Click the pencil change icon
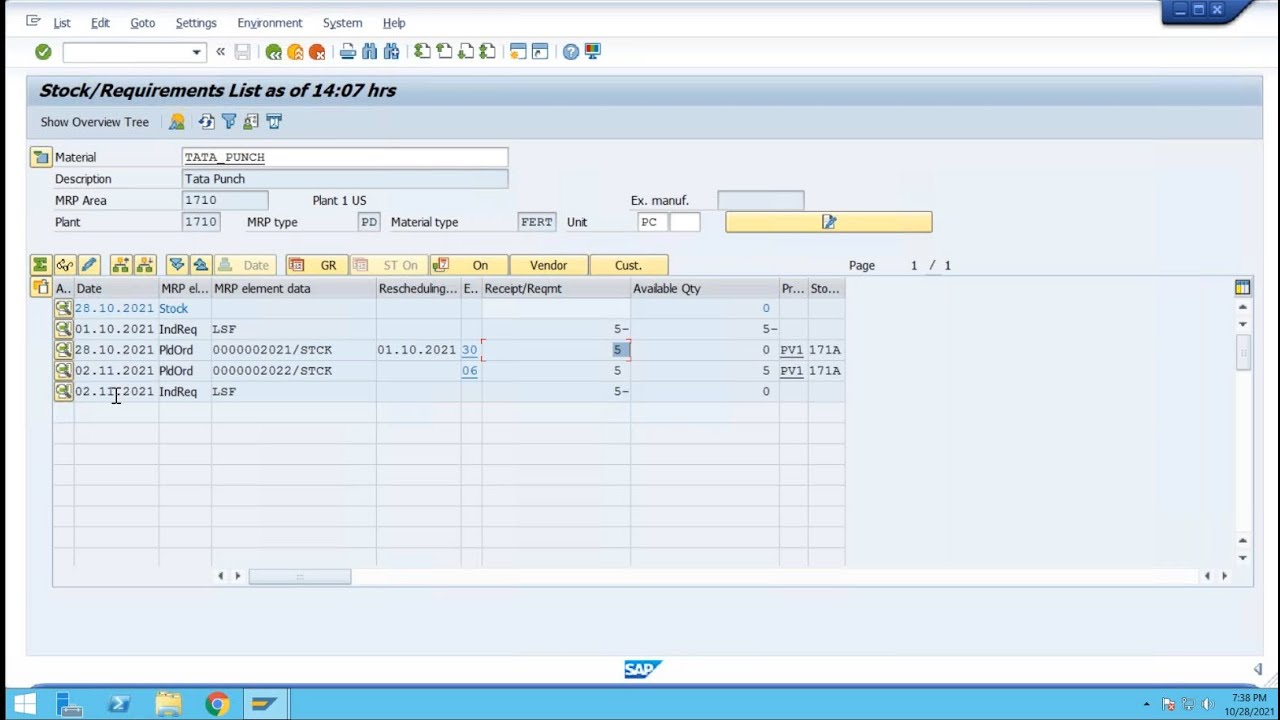 89,265
